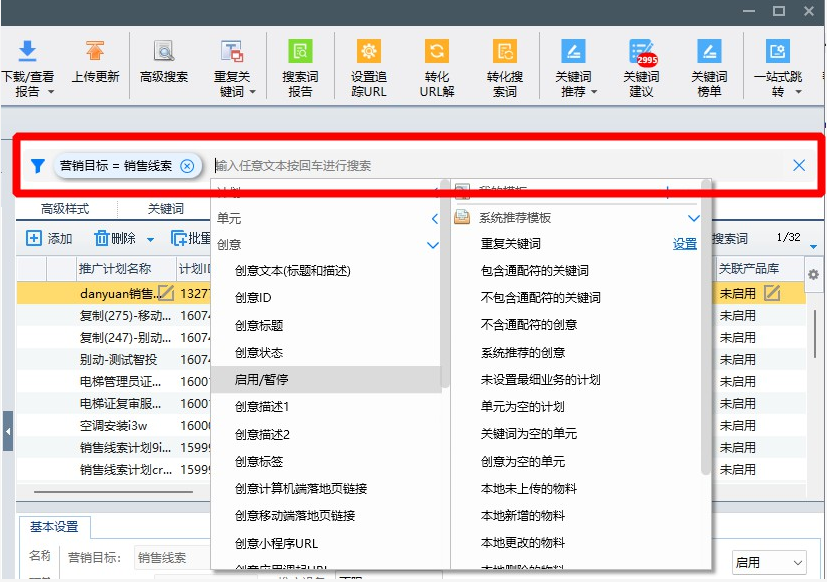
Task: Open column settings gear icon
Action: [x=813, y=274]
